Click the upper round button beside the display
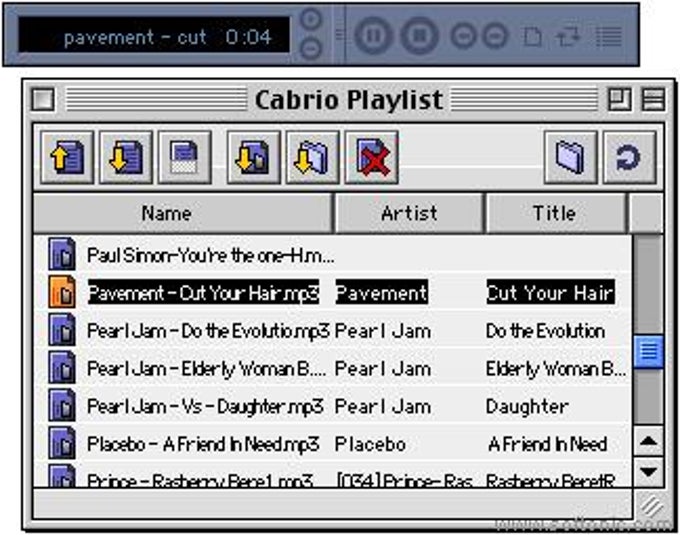This screenshot has height=535, width=680. click(311, 20)
